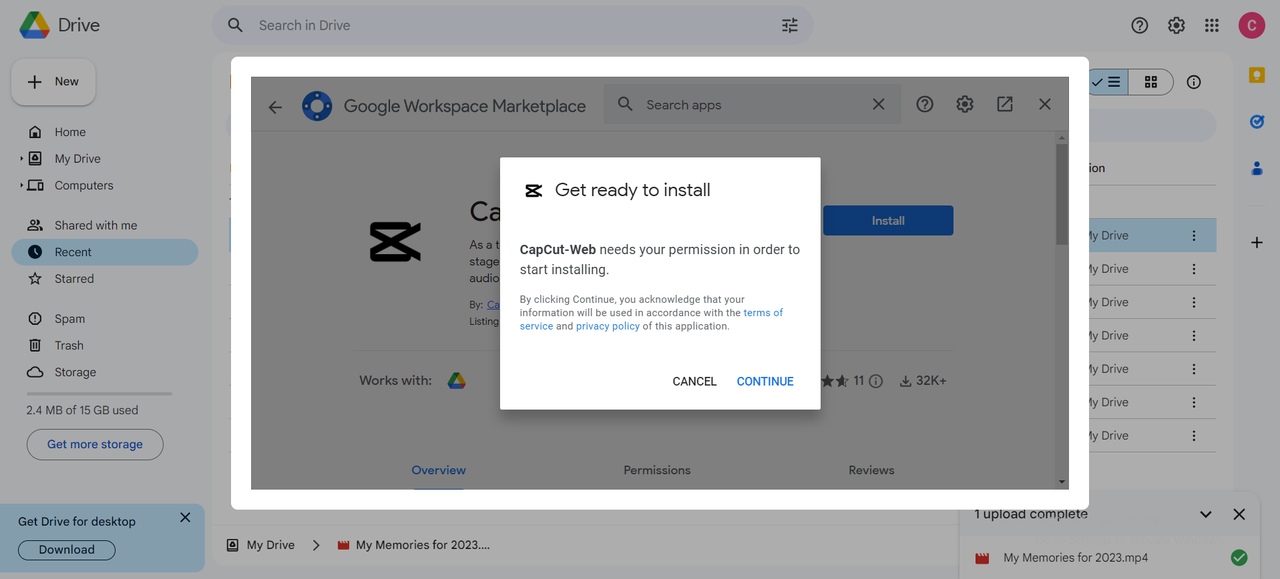Open view details info icon

coord(1193,82)
